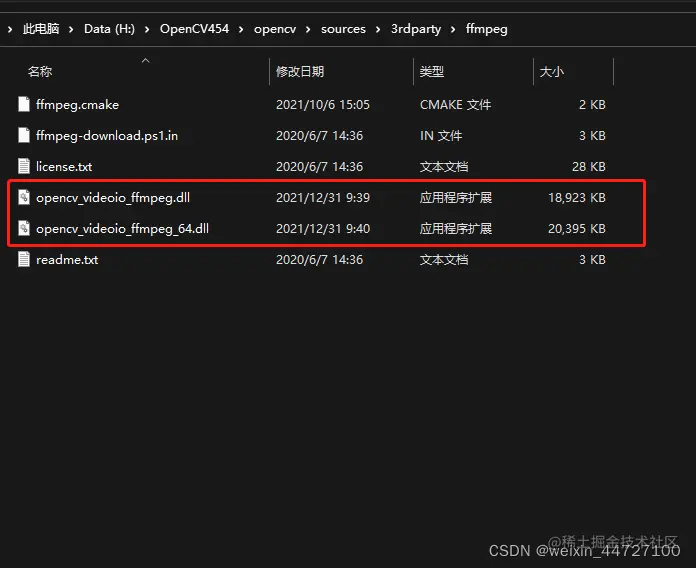Select file ffmpeg-download.ps1.in

click(x=107, y=136)
